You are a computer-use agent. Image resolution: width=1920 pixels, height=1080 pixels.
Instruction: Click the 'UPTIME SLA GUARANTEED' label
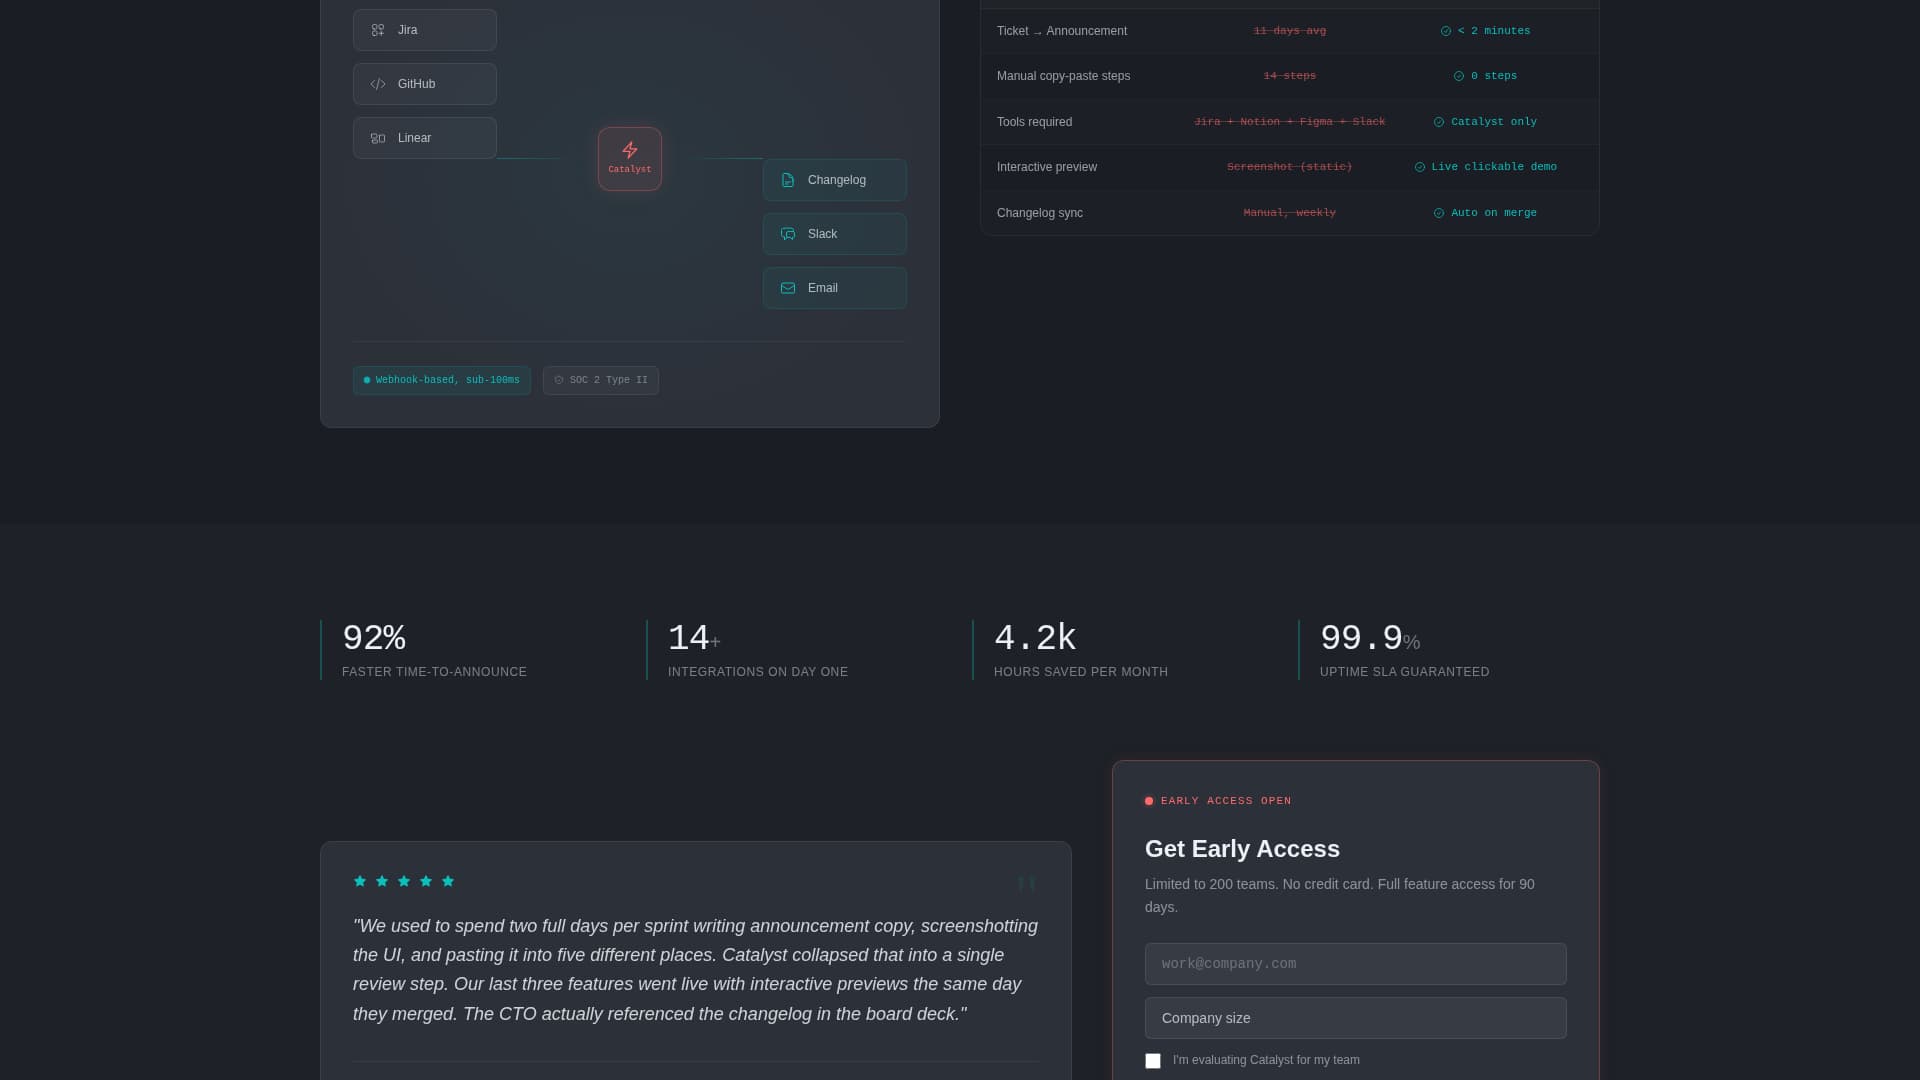click(x=1405, y=672)
